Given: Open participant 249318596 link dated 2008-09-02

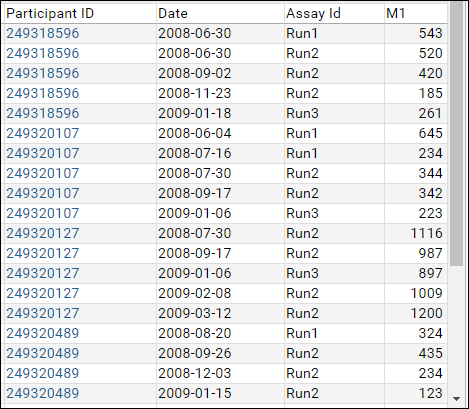Looking at the screenshot, I should (x=43, y=73).
